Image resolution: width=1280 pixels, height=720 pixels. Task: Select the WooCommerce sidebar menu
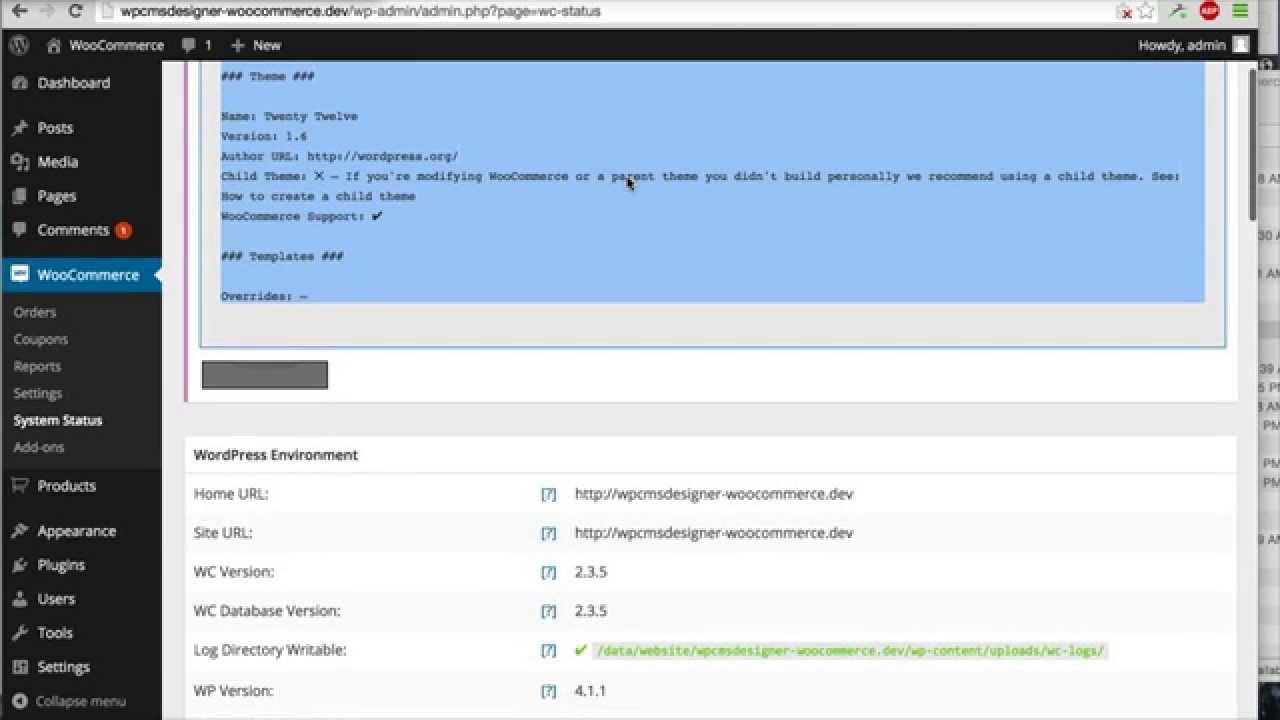(x=81, y=275)
